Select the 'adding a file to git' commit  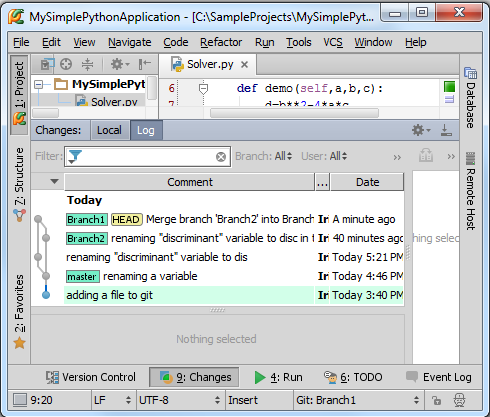[233, 295]
